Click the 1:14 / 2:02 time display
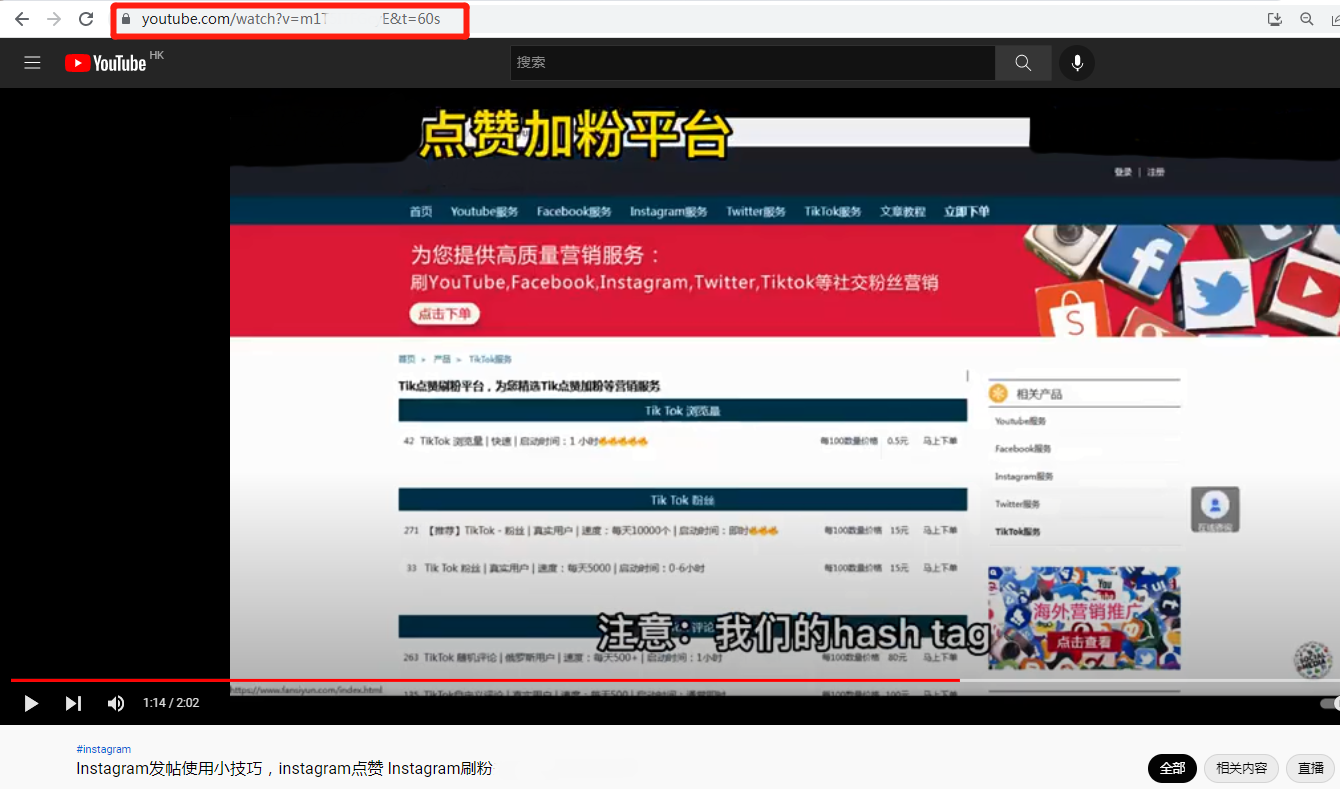 coord(171,703)
